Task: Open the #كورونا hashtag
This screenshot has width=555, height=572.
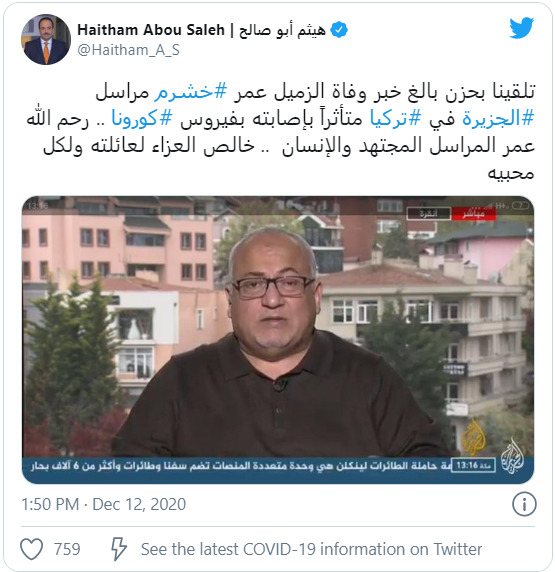Action: [x=141, y=118]
